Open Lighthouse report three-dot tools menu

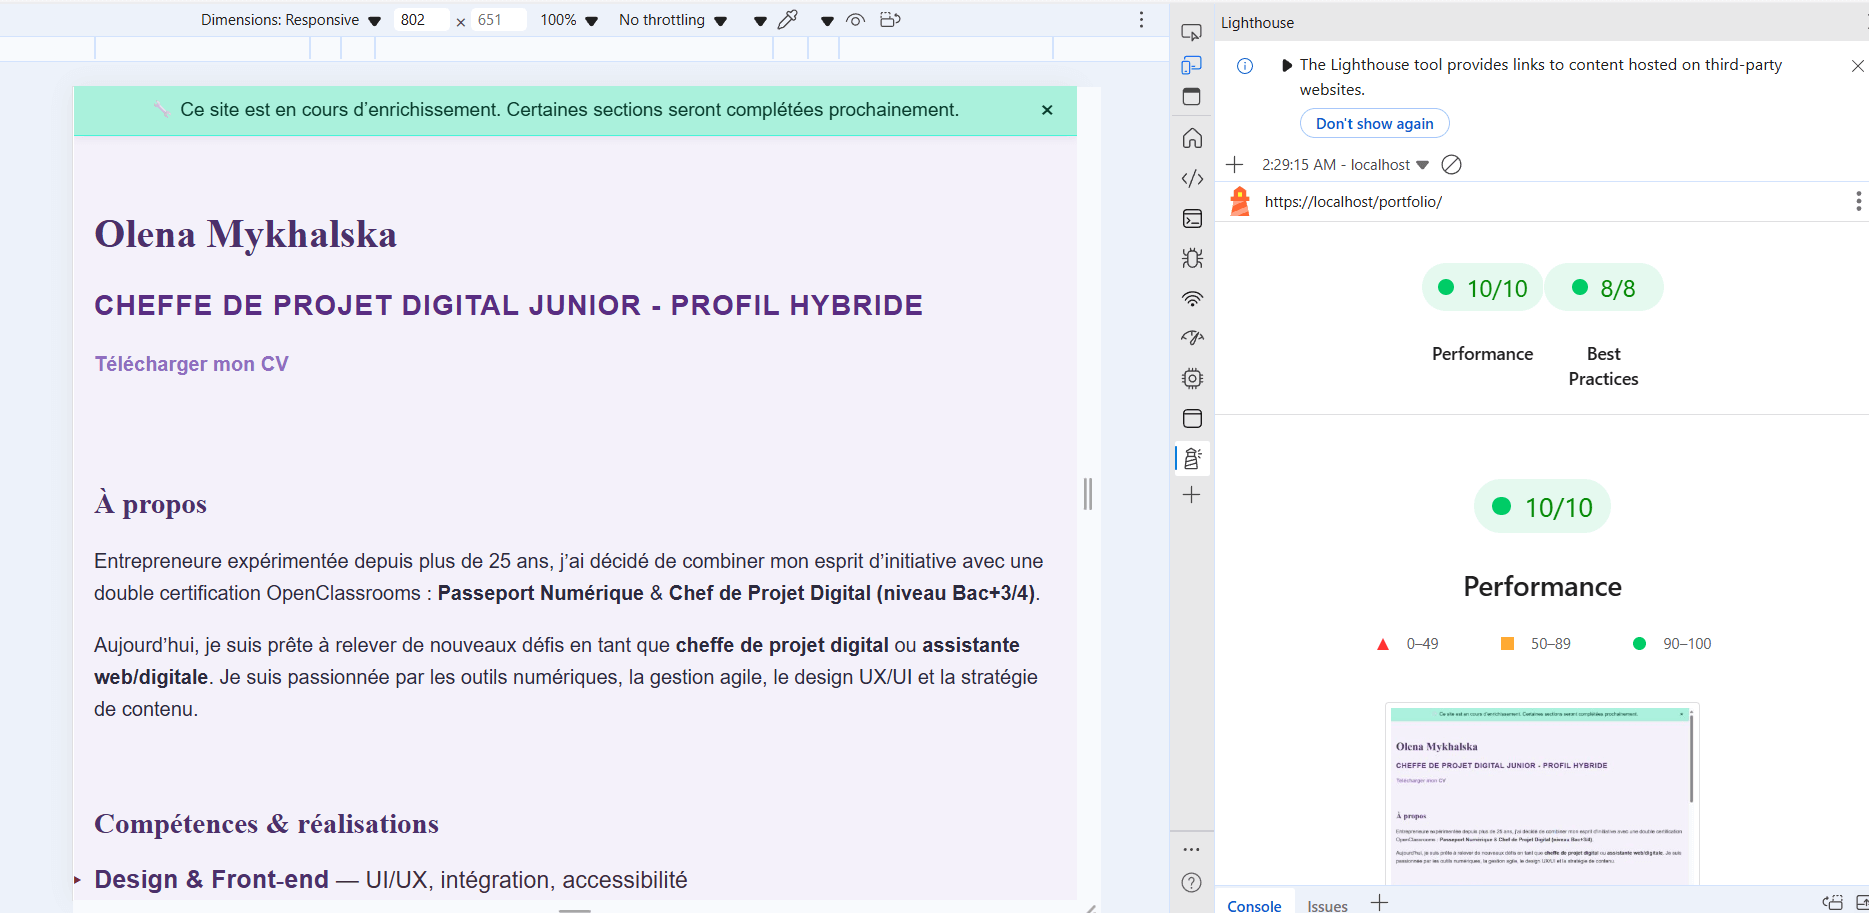1858,201
